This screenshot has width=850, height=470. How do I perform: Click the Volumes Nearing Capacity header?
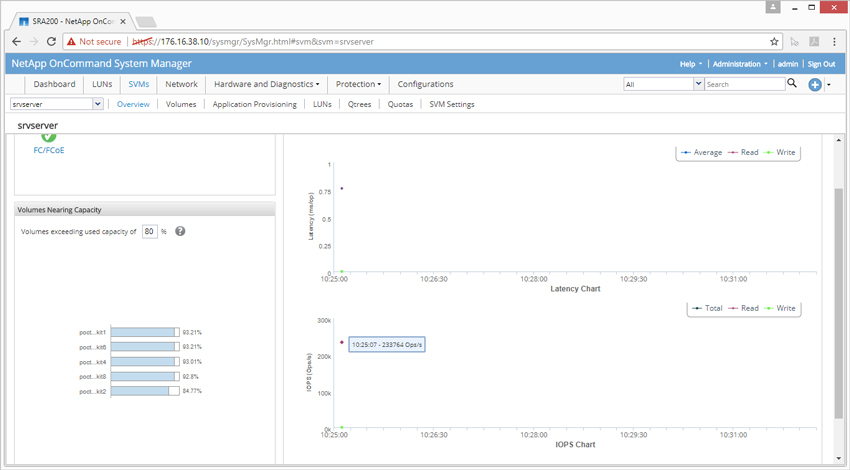[145, 210]
